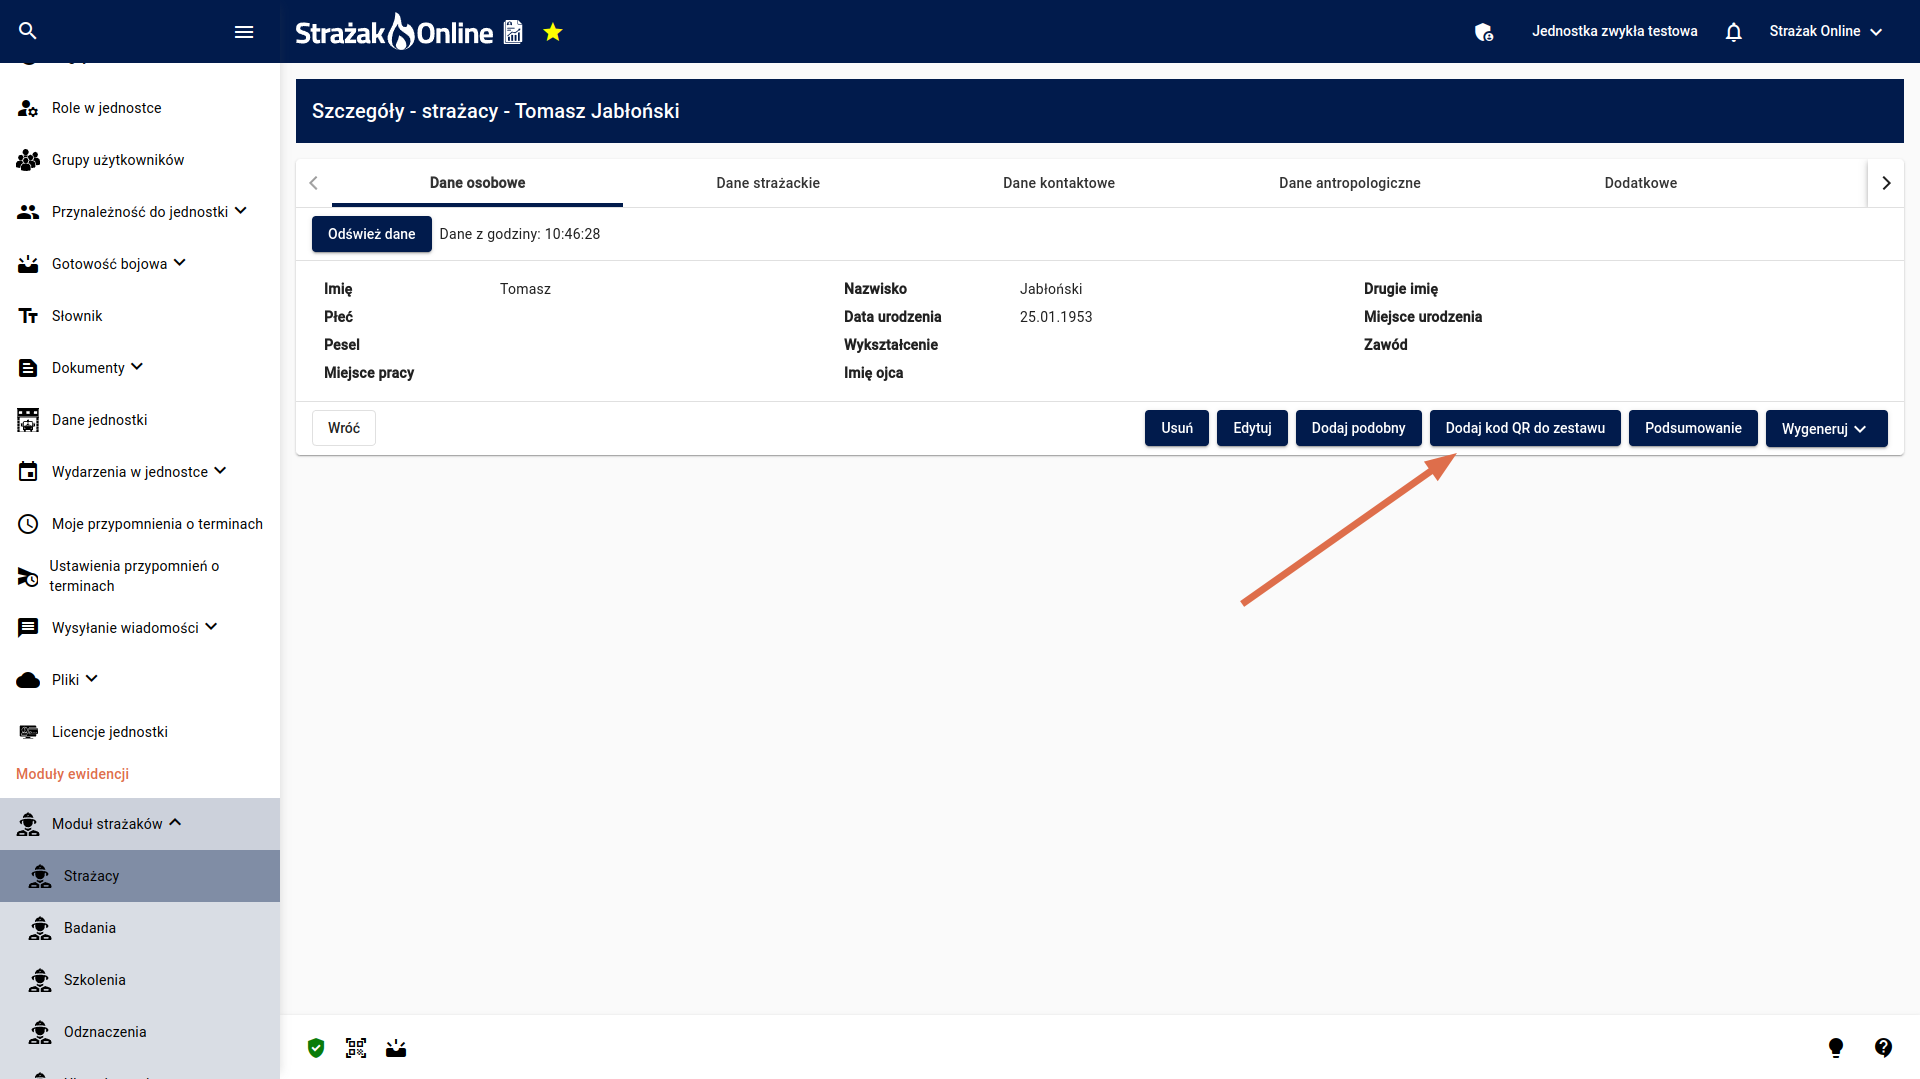Click the Wróć button
The width and height of the screenshot is (1920, 1079).
click(344, 428)
